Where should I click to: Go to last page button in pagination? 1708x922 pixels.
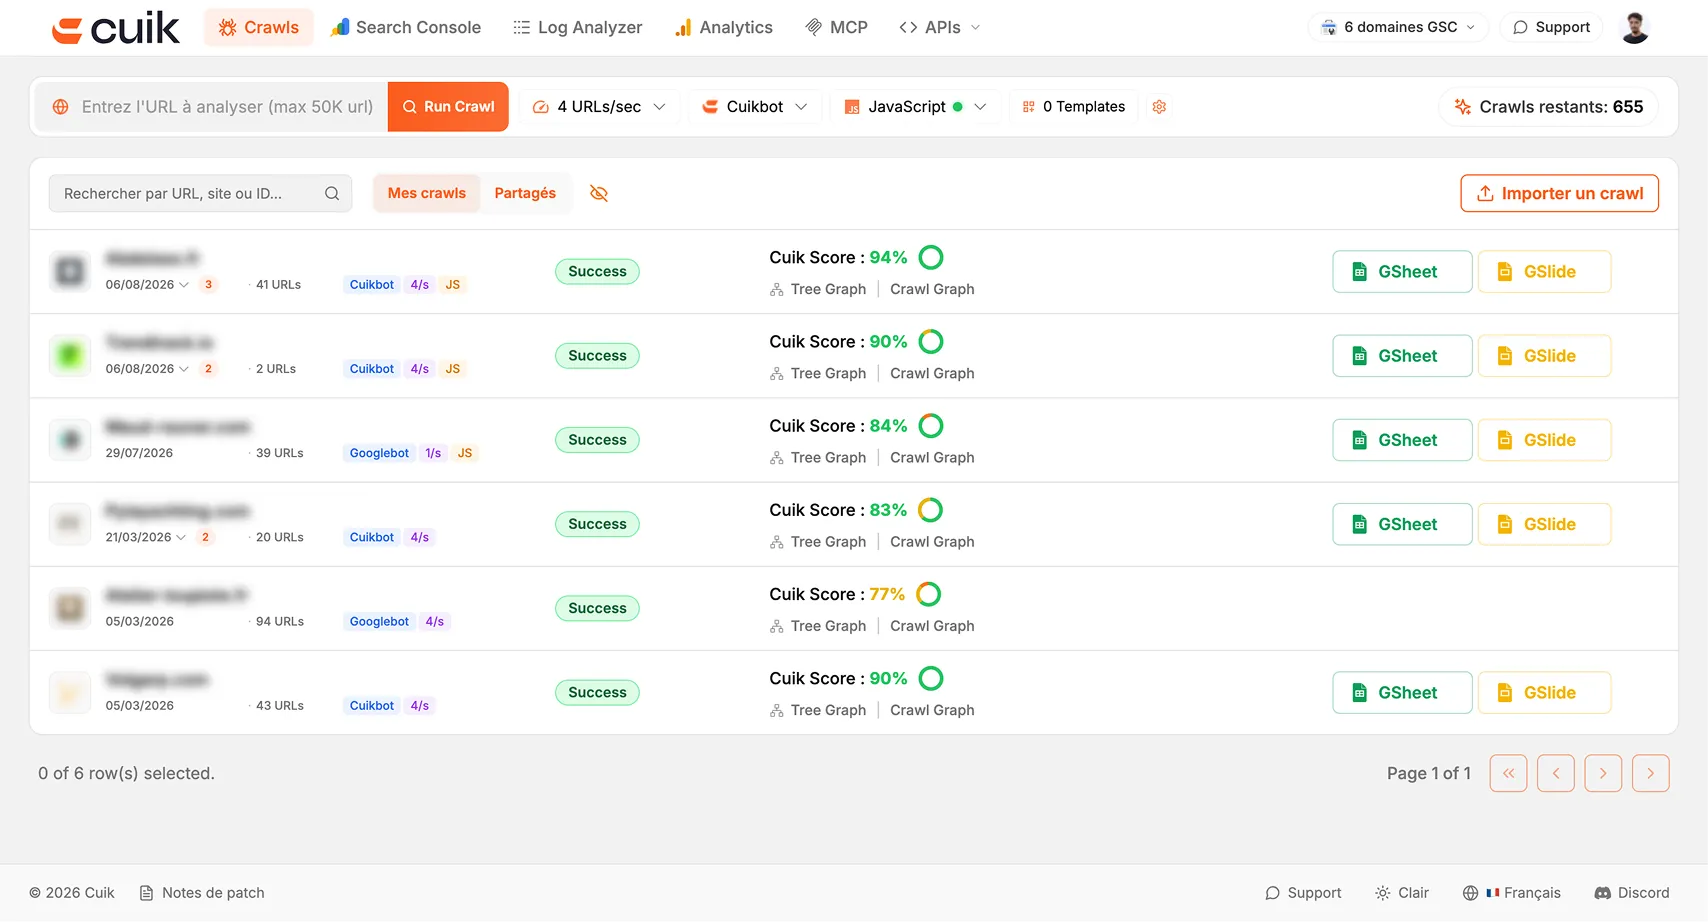1651,773
